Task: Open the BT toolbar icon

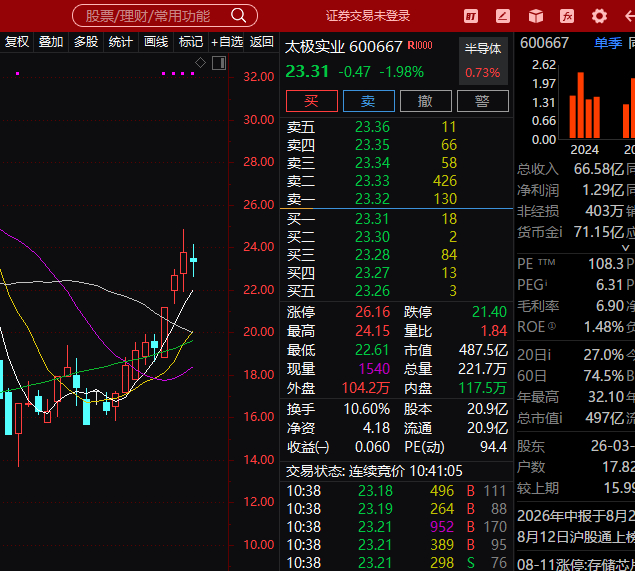Action: pos(471,16)
